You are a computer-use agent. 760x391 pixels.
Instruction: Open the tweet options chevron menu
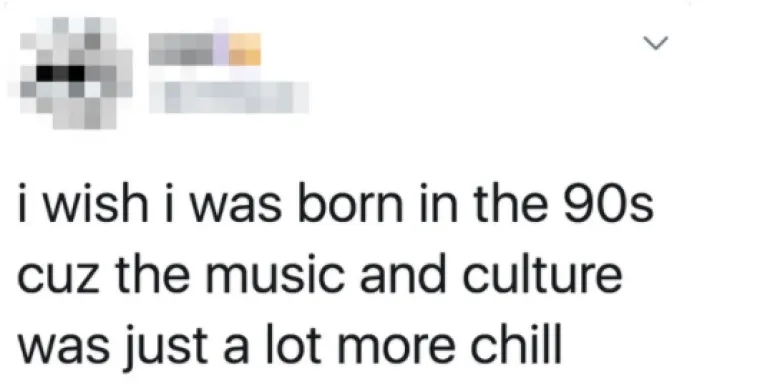pyautogui.click(x=655, y=43)
